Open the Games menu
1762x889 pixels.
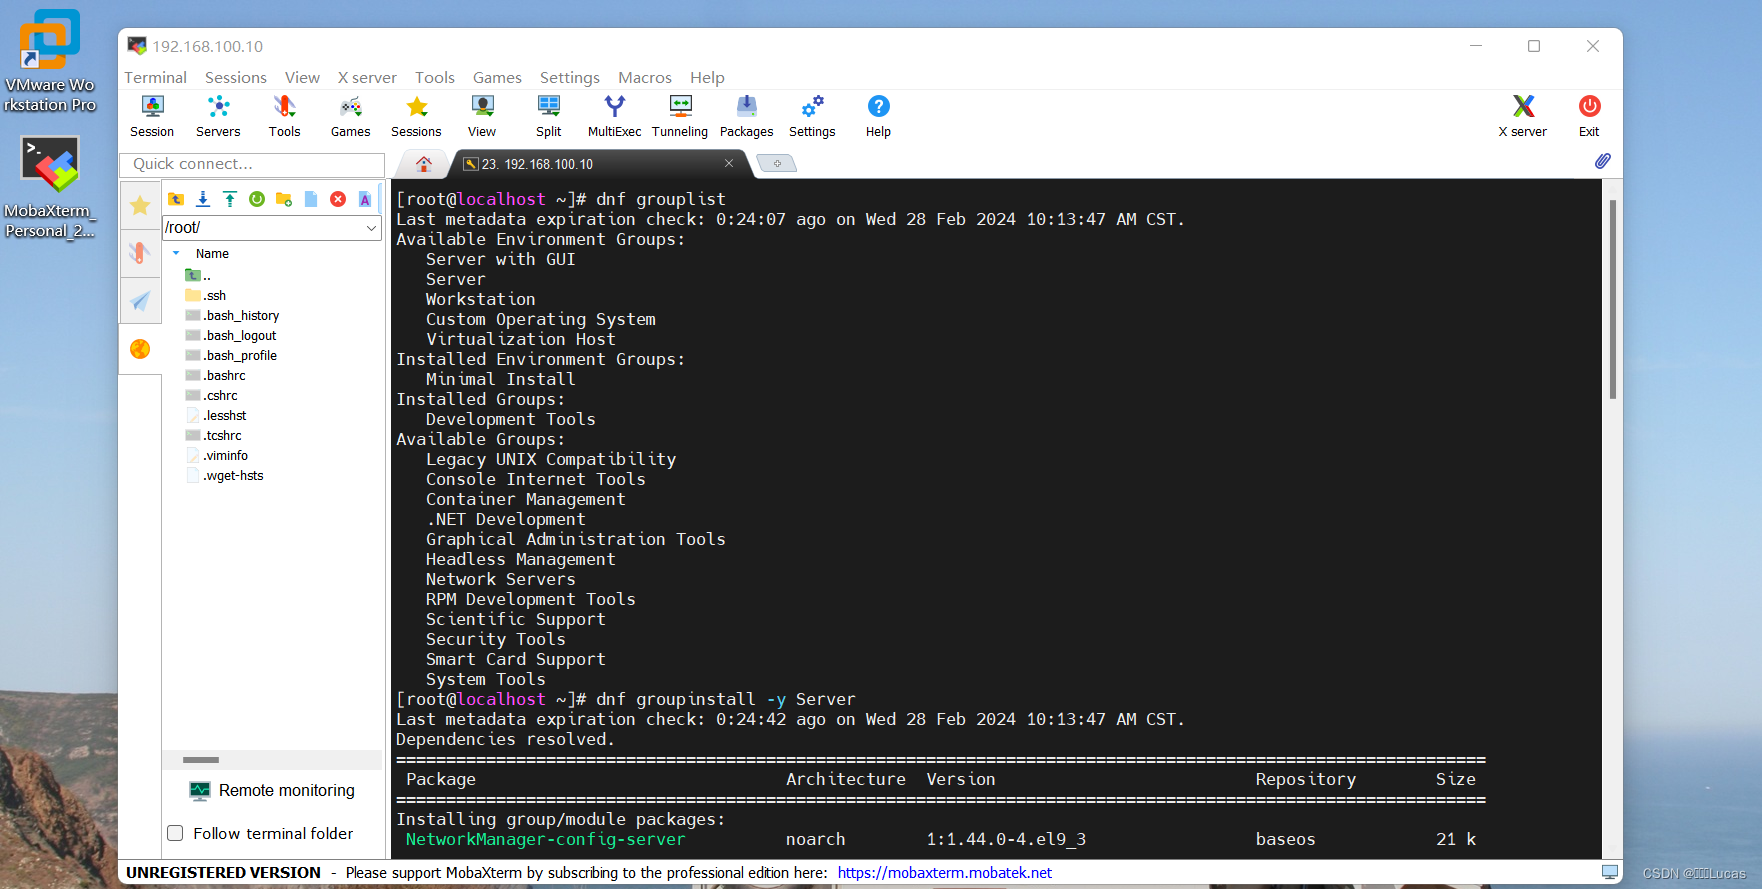click(497, 77)
